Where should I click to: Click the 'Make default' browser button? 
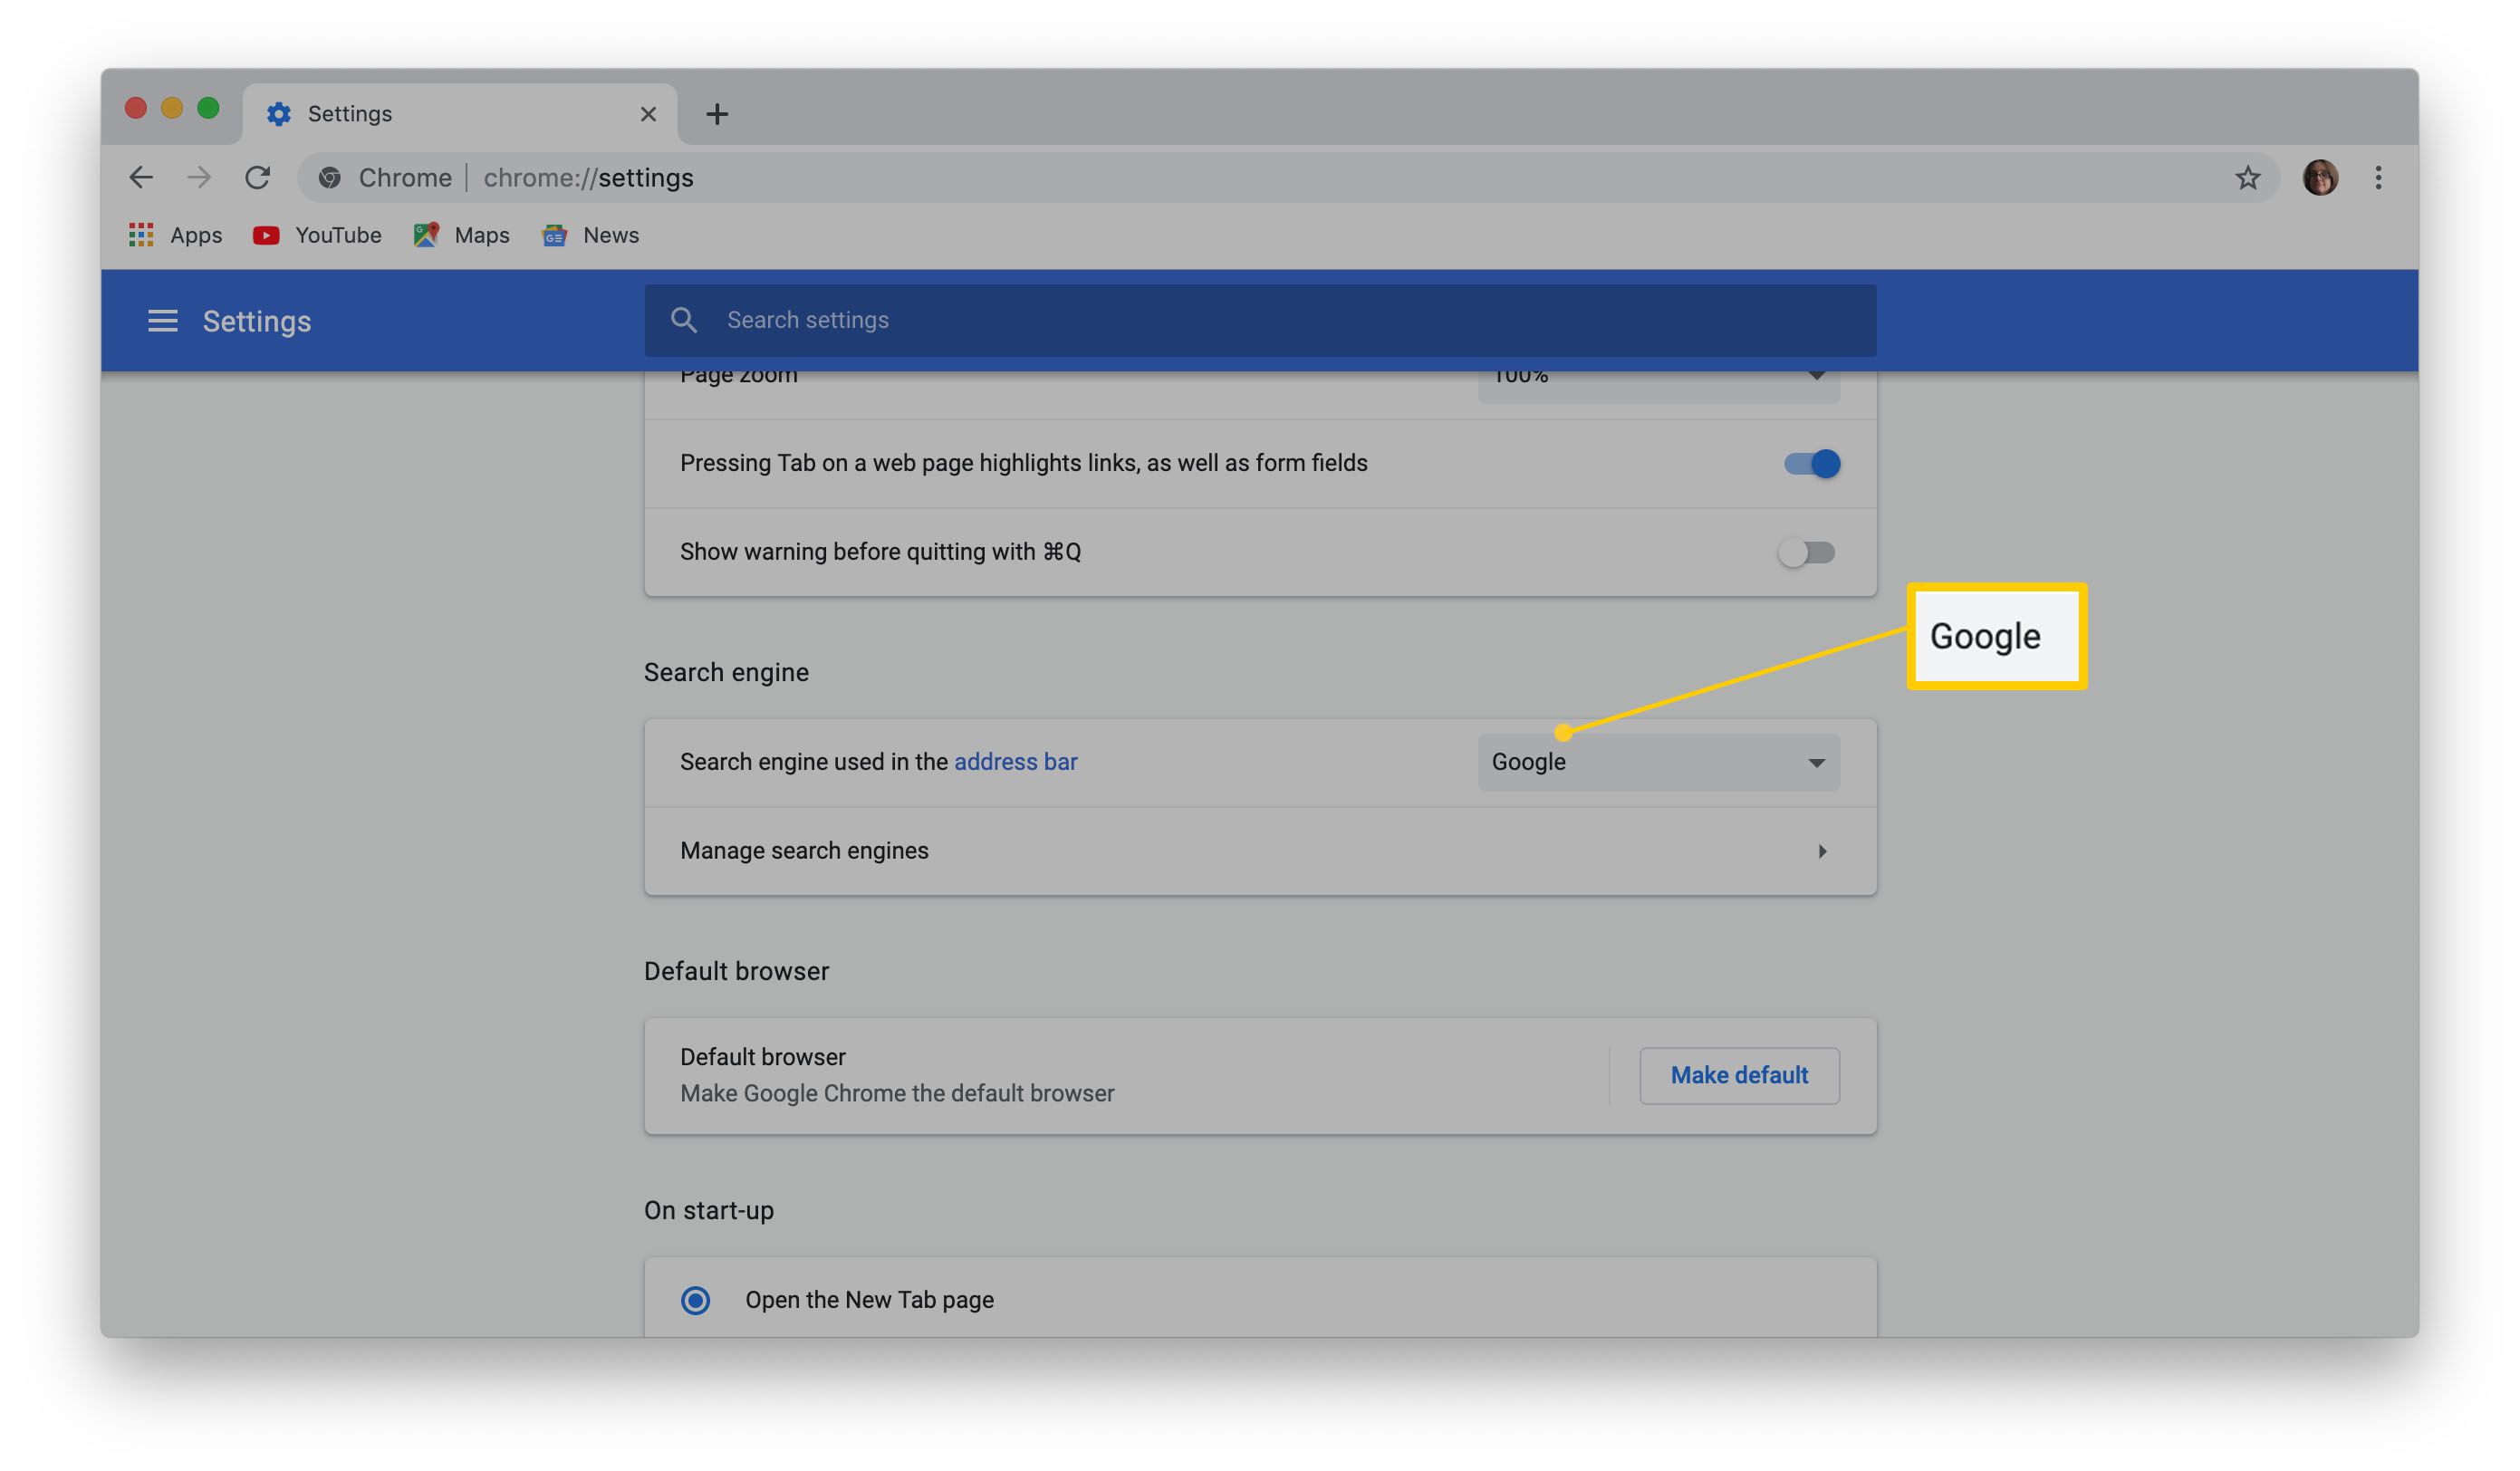[1739, 1075]
